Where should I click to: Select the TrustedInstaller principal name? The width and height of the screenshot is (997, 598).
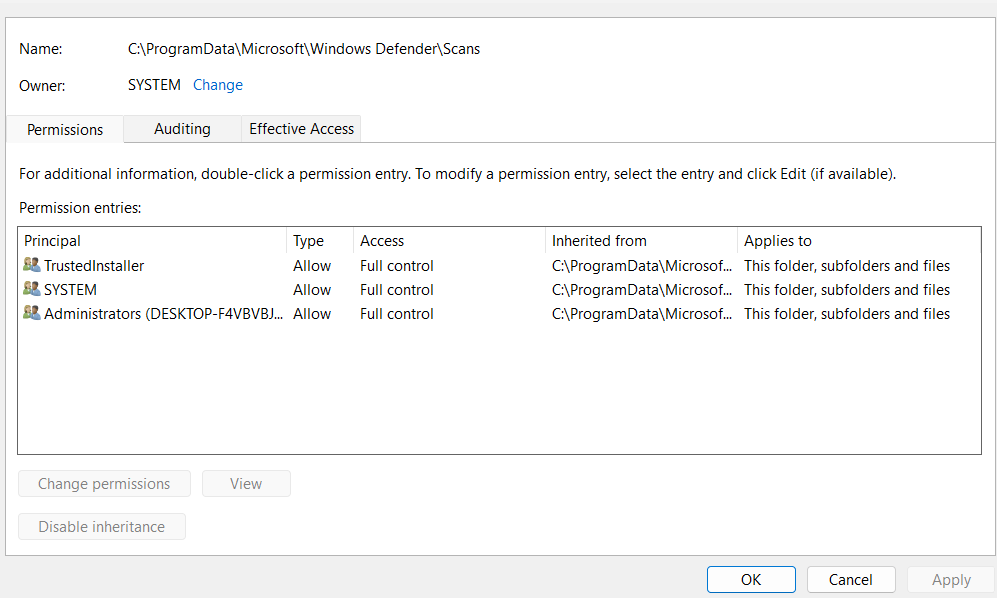(94, 266)
